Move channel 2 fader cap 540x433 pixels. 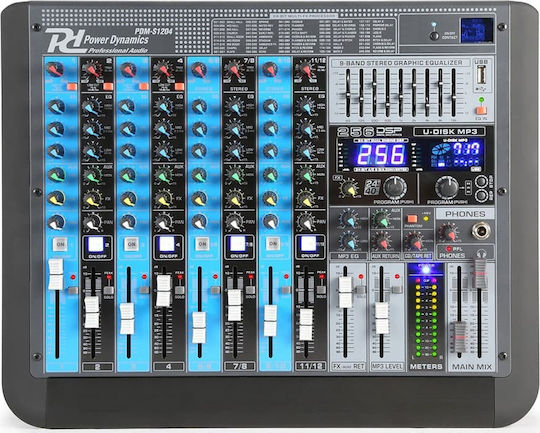click(x=92, y=312)
